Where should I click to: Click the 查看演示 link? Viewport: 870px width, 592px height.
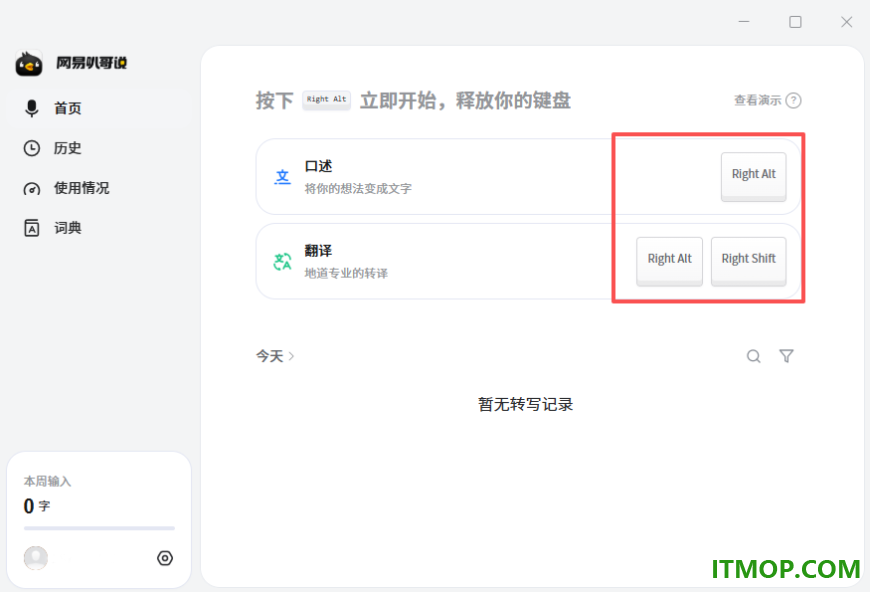point(757,100)
